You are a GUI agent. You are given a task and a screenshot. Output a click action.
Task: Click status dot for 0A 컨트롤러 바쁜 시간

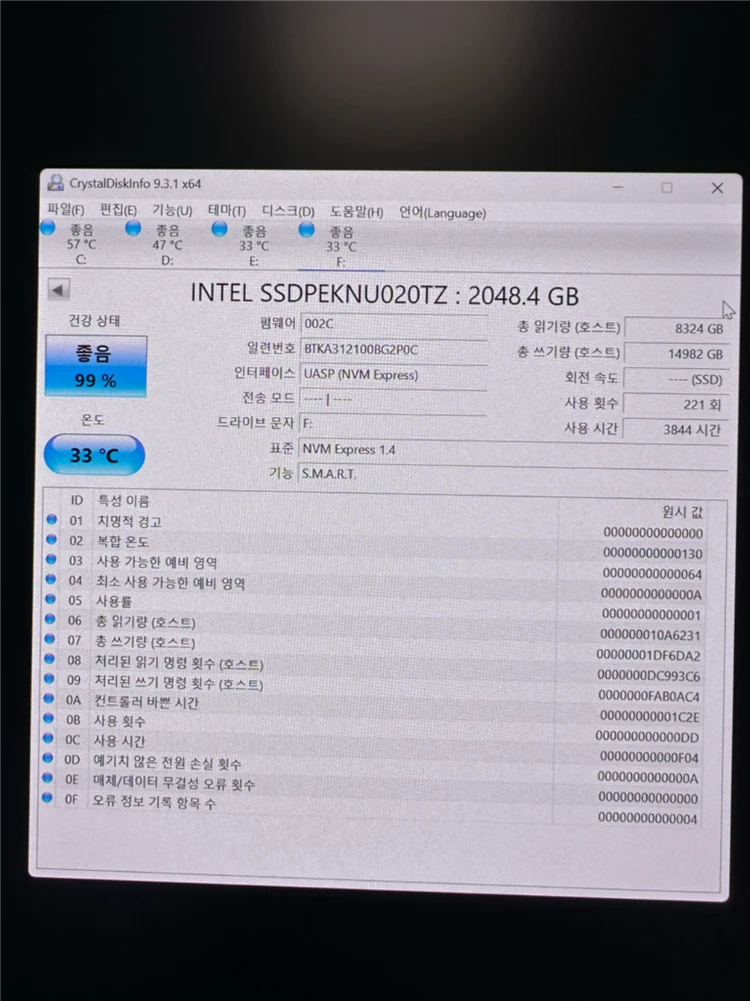pos(49,698)
